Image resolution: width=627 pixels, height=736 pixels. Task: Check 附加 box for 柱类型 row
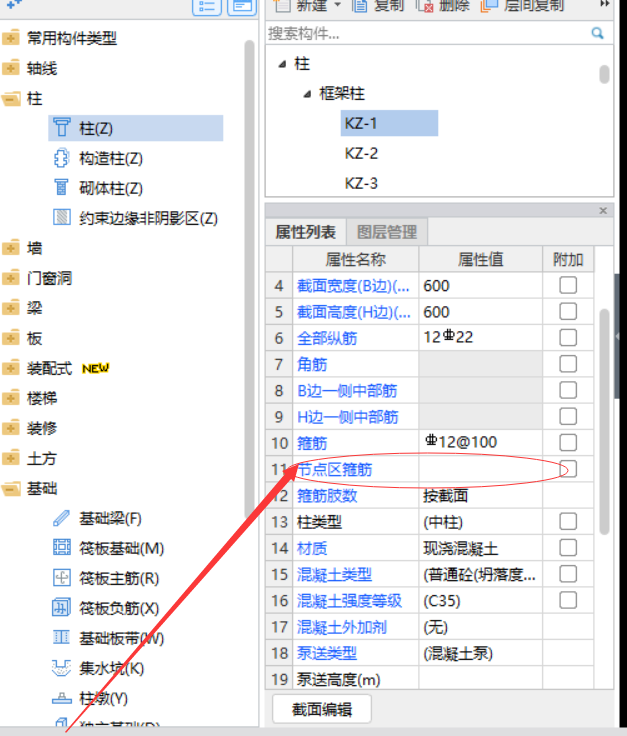click(x=568, y=521)
